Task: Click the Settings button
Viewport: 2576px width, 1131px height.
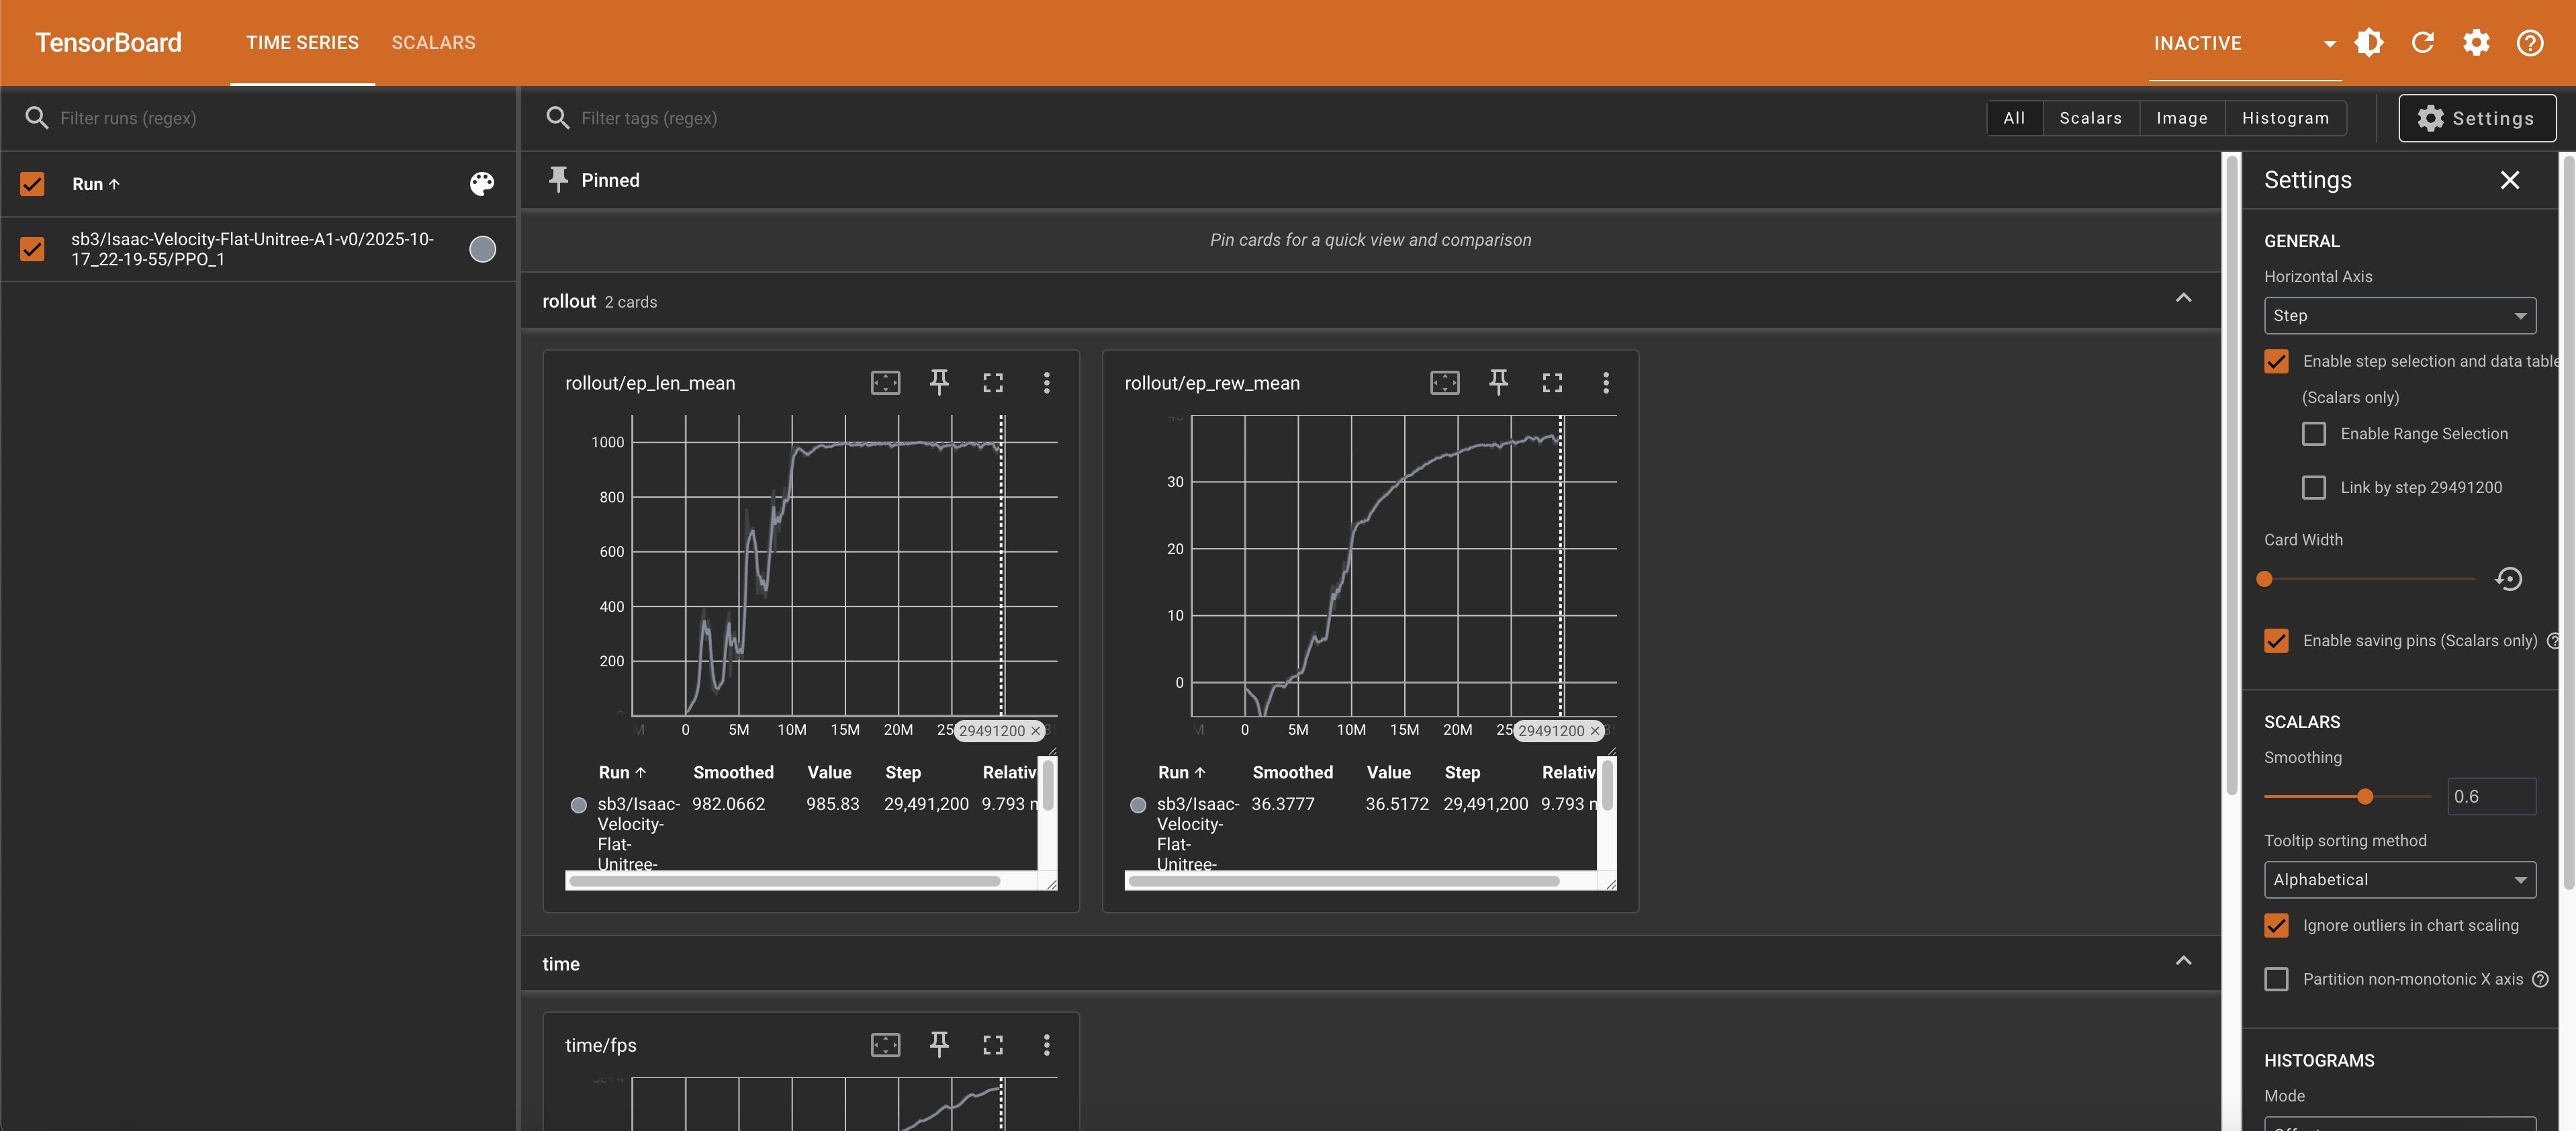Action: (x=2476, y=118)
